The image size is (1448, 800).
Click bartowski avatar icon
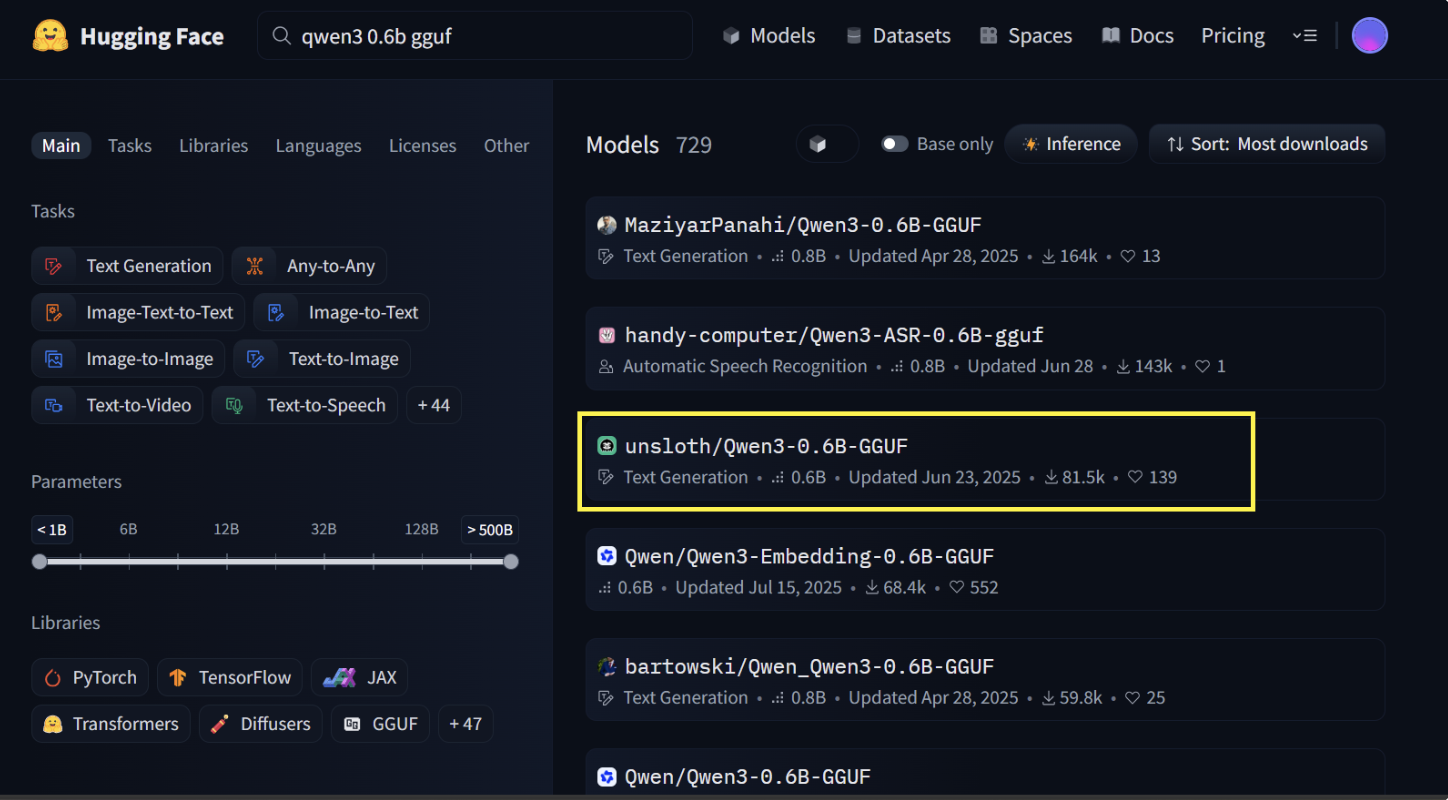pos(607,666)
